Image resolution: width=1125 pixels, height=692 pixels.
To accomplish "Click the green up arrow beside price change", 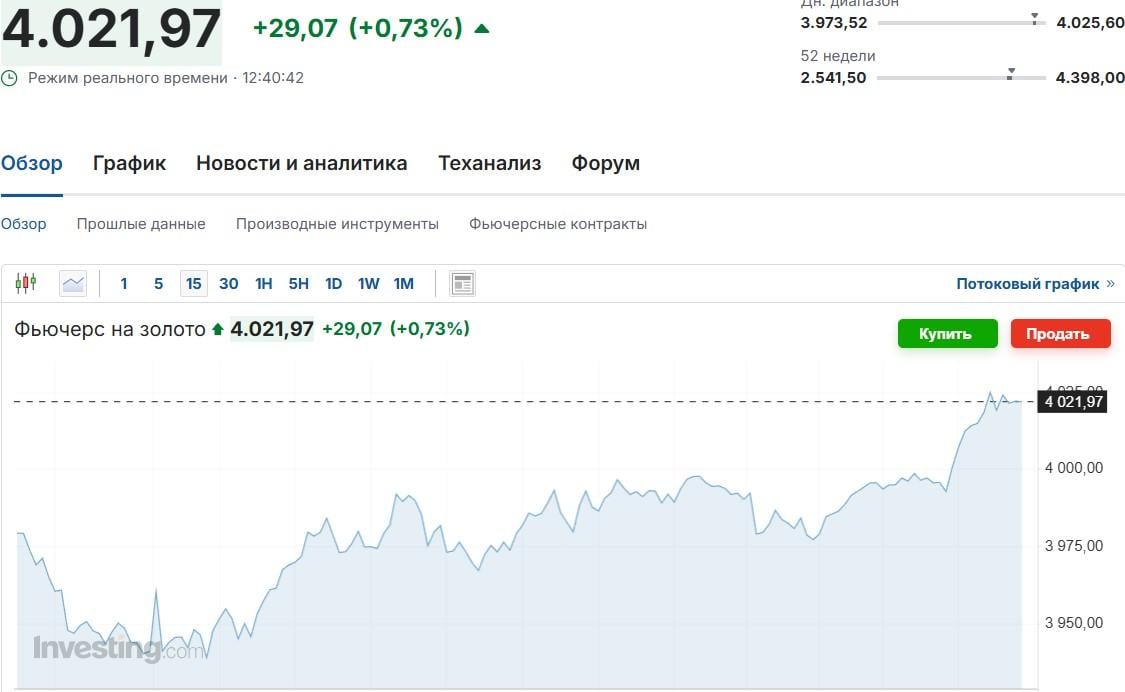I will click(481, 29).
